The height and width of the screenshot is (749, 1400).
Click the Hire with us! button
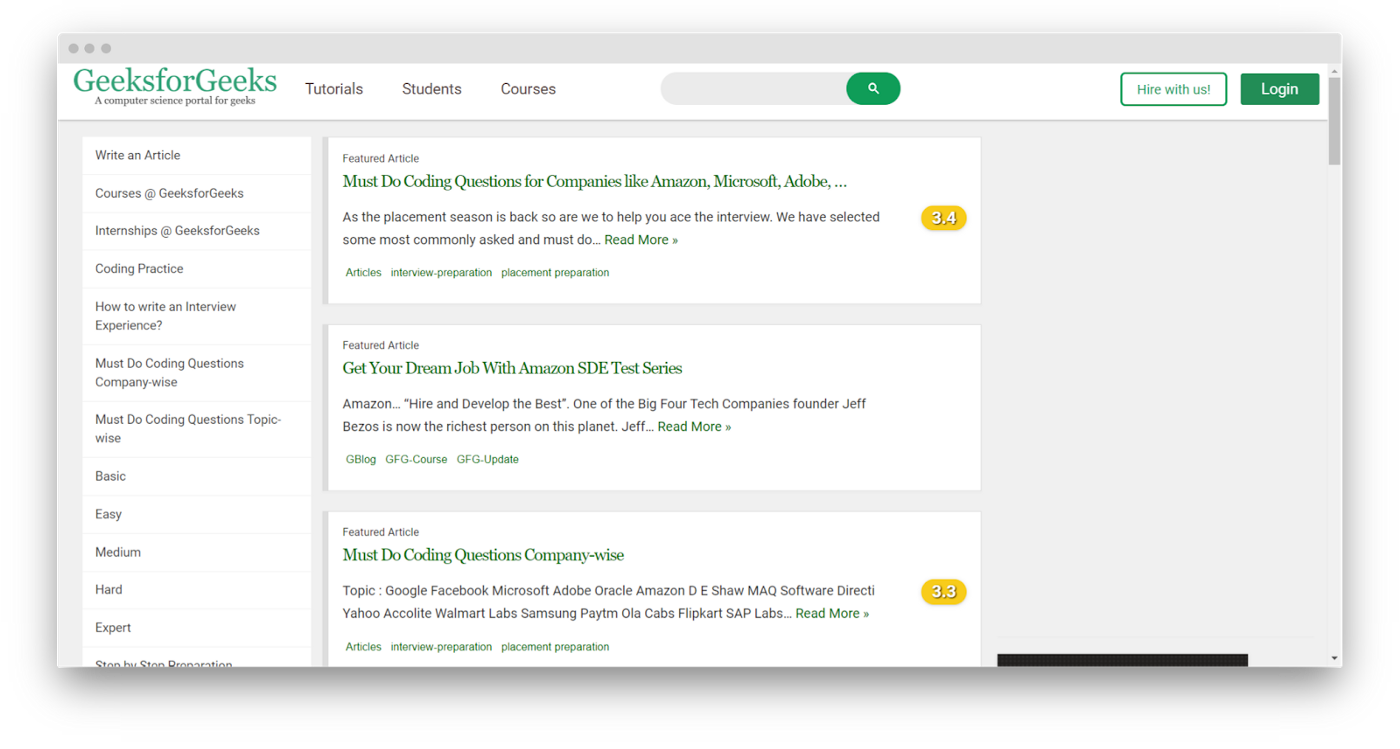click(1174, 89)
